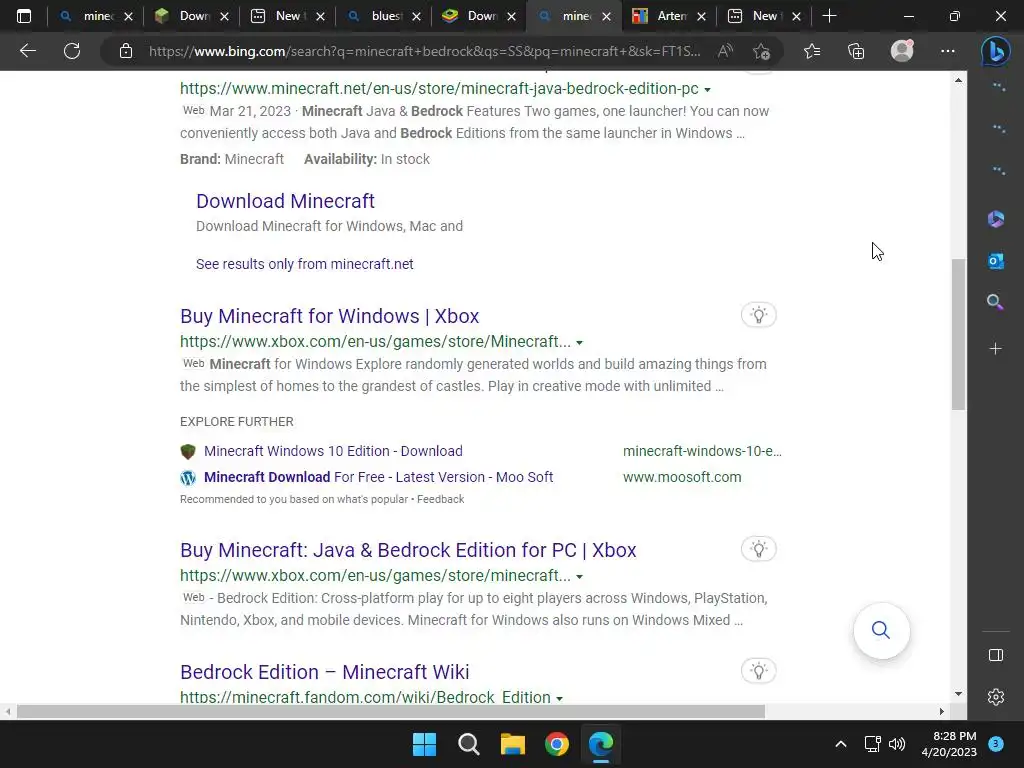Close the Artem tab
The height and width of the screenshot is (768, 1024).
pos(701,17)
